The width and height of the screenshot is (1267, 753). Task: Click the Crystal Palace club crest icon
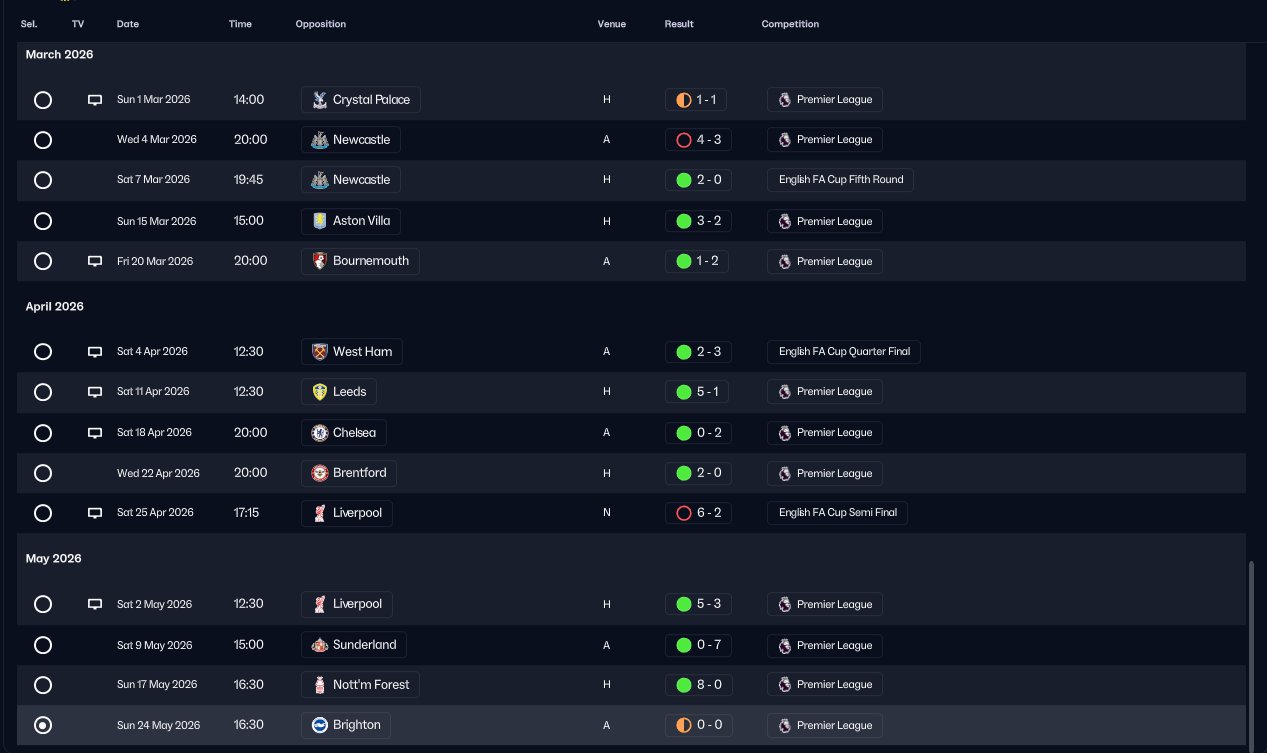(x=319, y=100)
